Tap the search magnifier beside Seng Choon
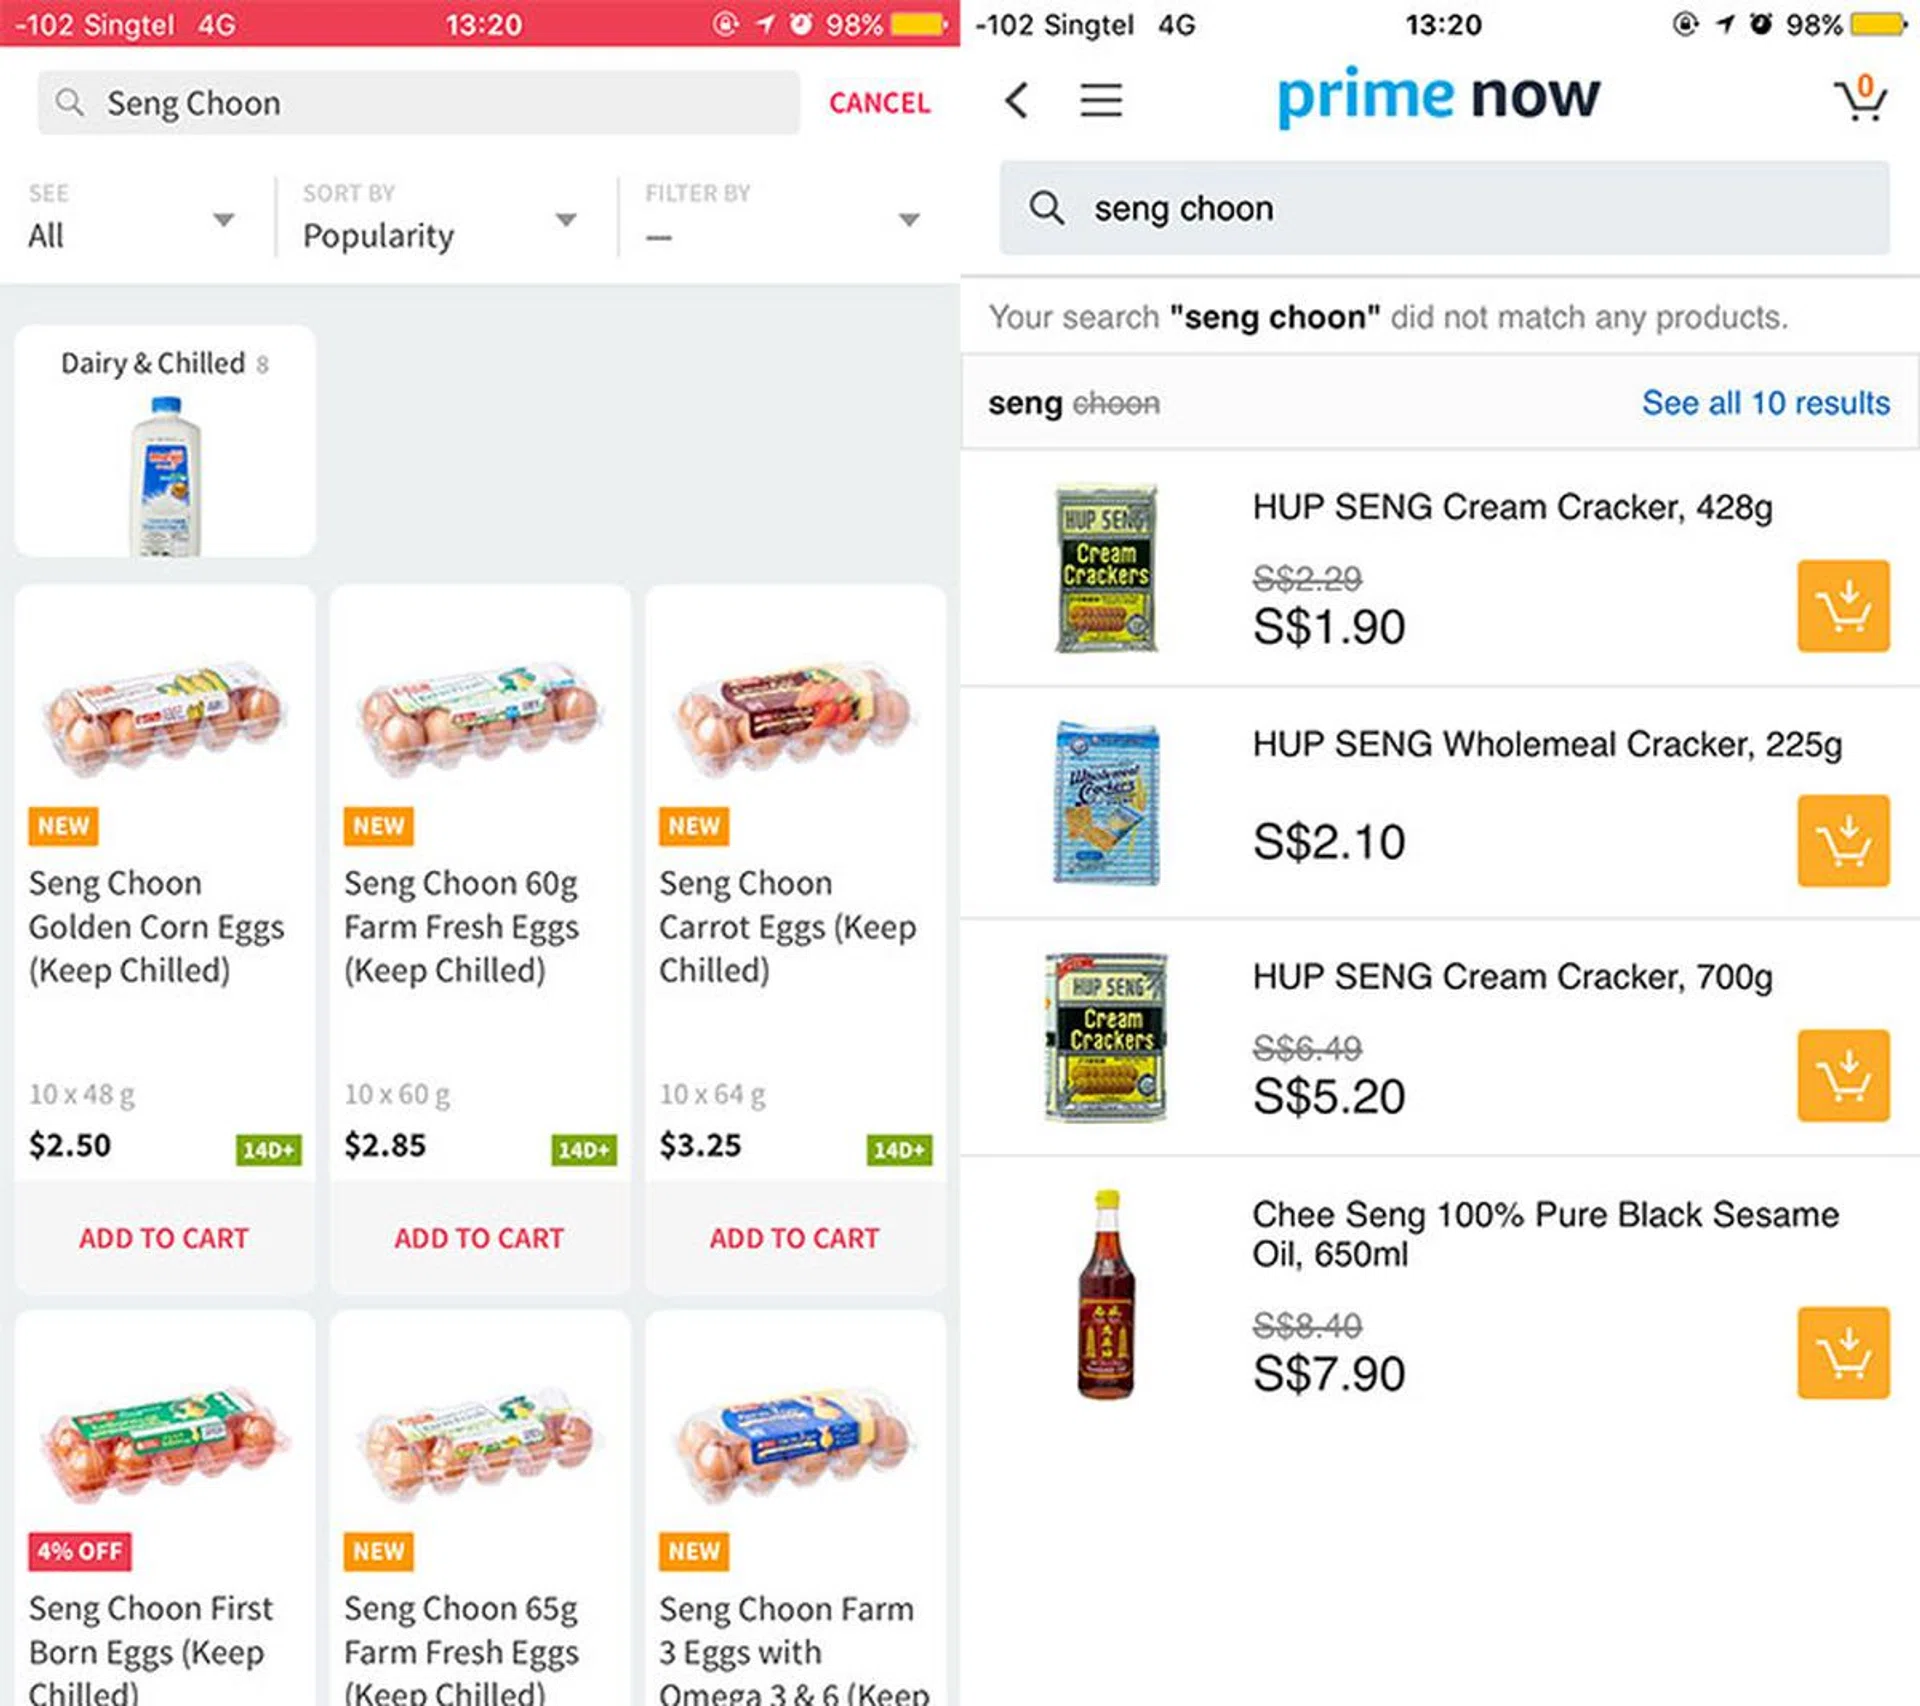 [x=69, y=102]
